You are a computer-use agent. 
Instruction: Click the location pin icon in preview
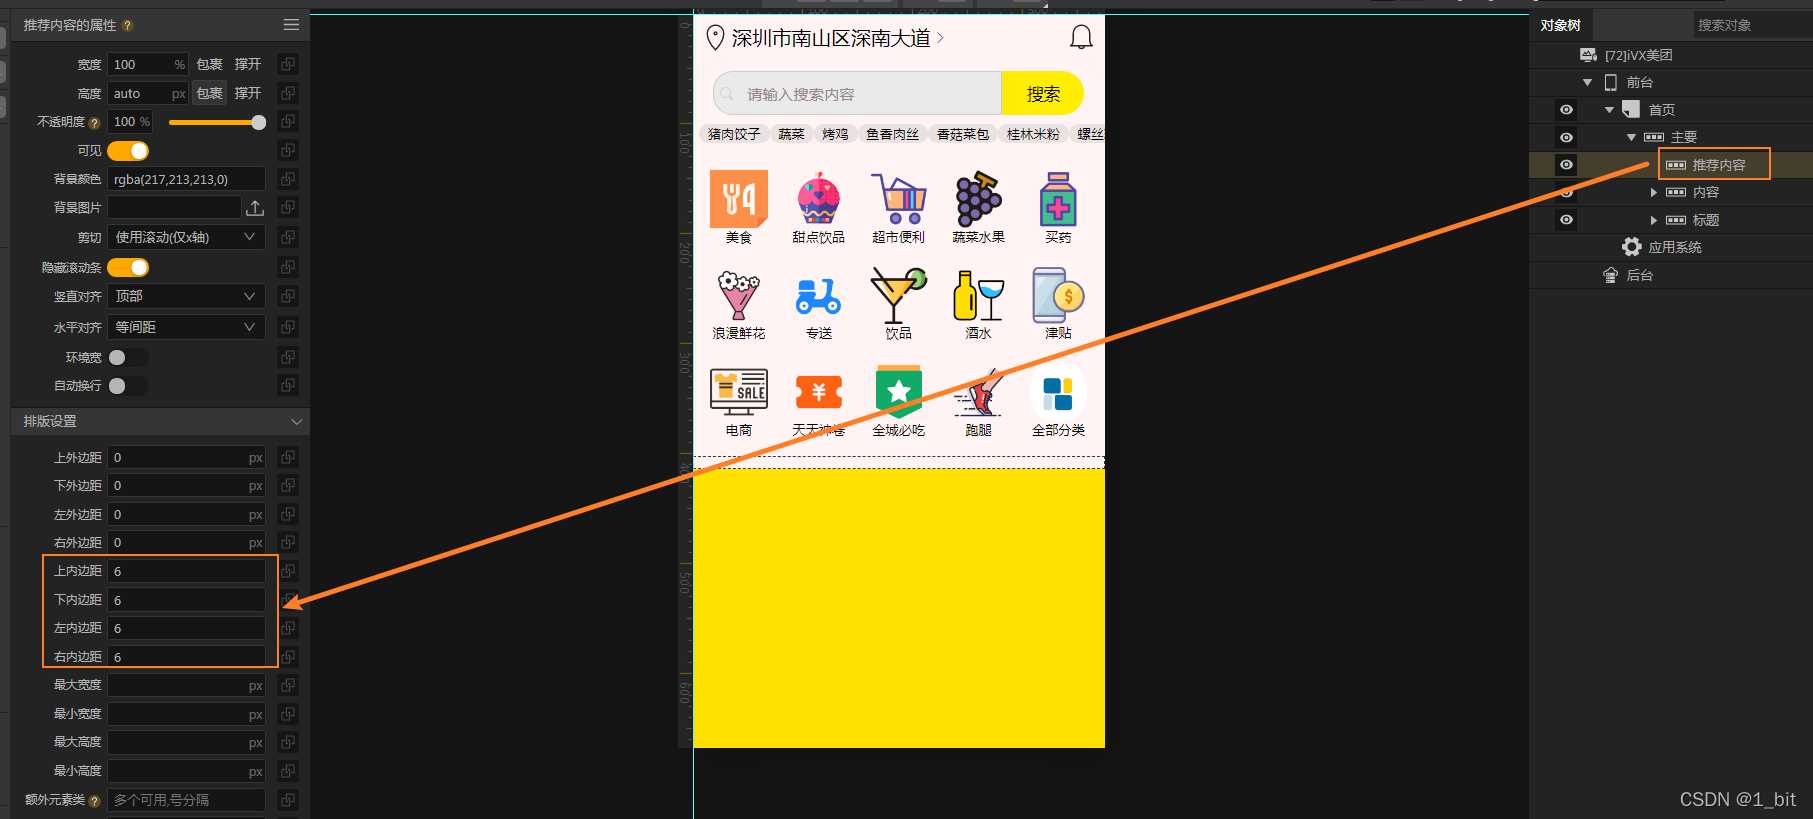[x=715, y=38]
